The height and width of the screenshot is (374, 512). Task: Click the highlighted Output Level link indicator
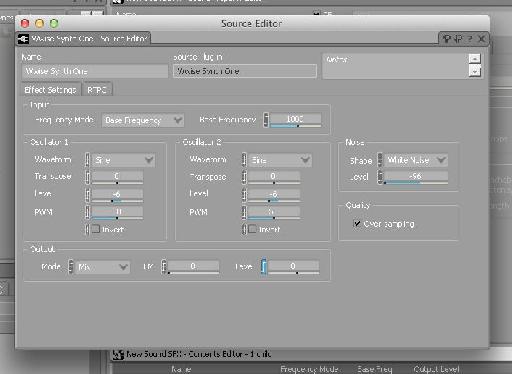click(264, 267)
